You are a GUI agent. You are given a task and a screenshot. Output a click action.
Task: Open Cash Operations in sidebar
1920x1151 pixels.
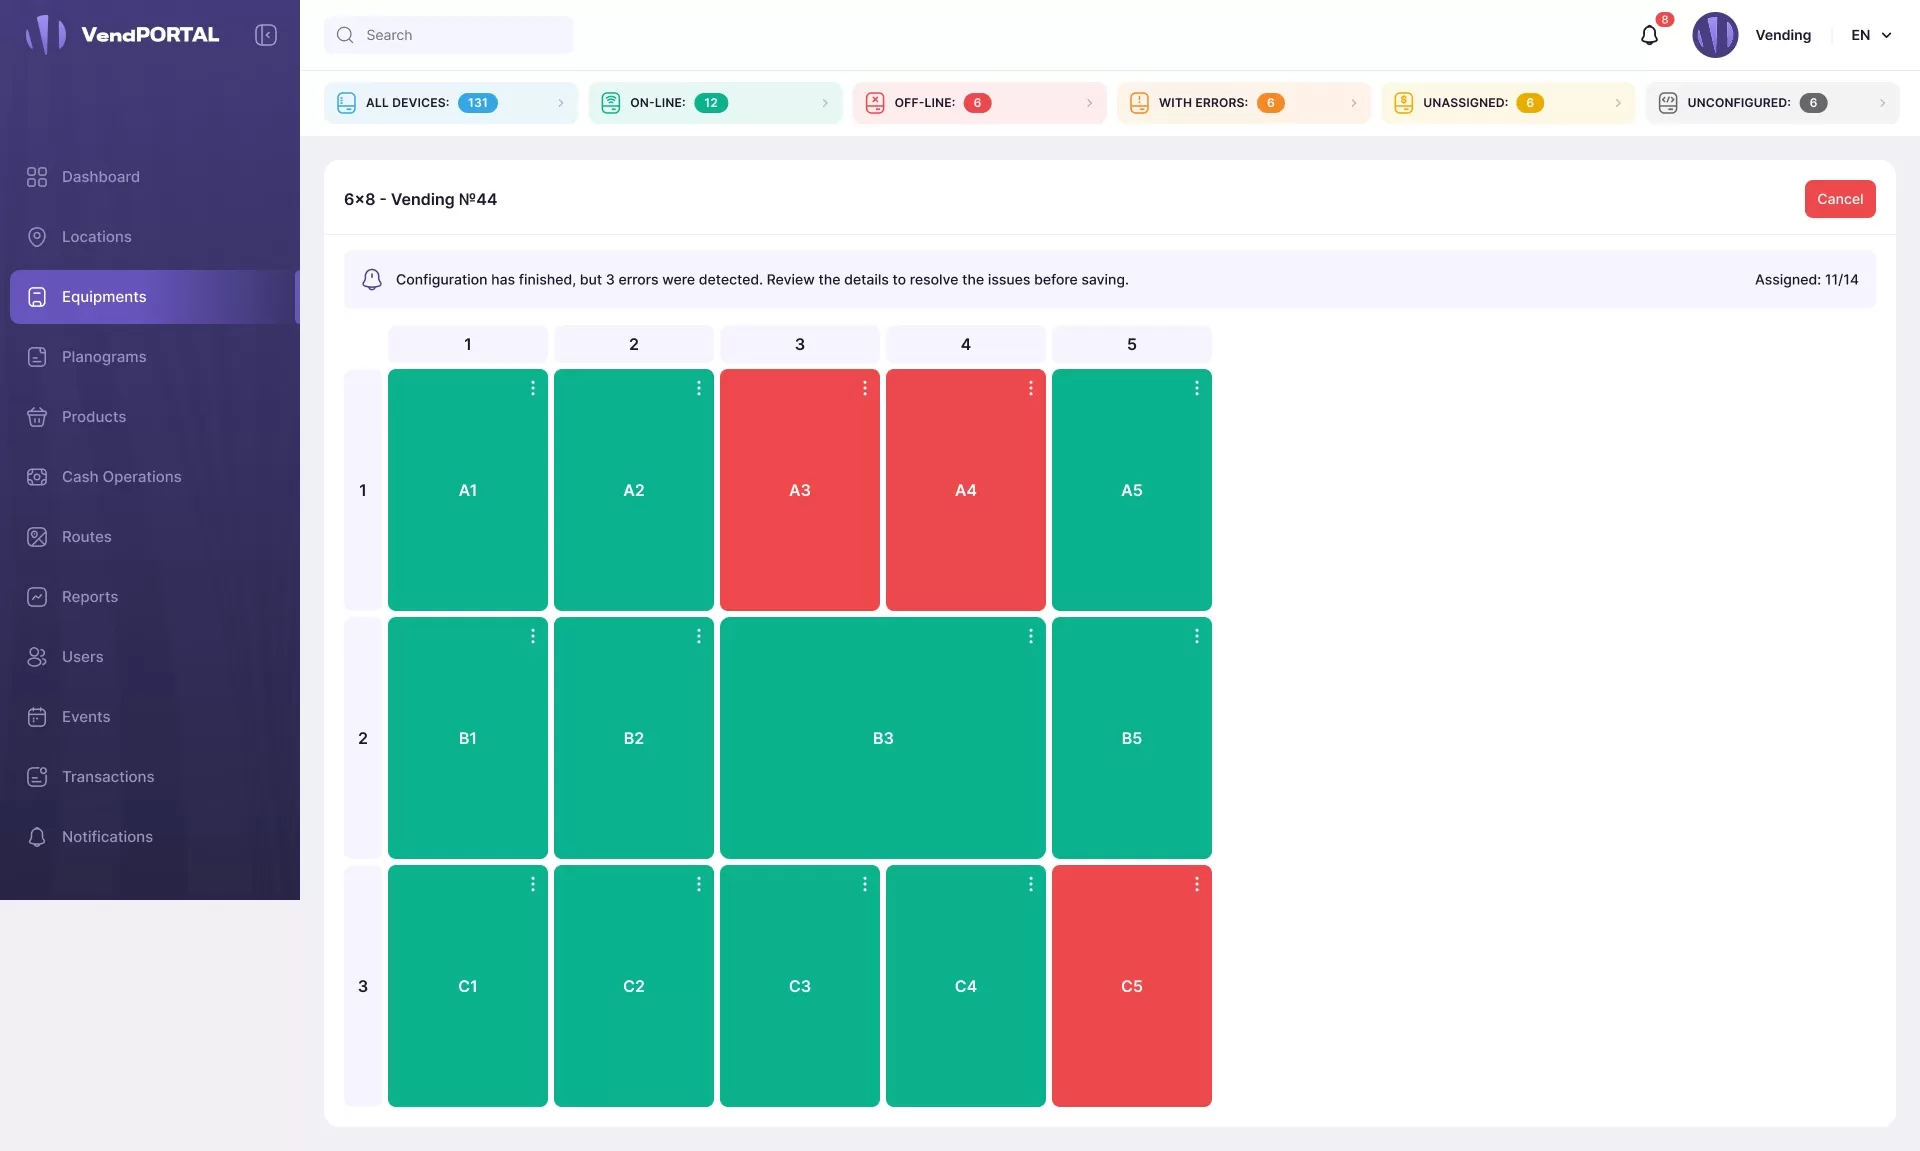(121, 477)
